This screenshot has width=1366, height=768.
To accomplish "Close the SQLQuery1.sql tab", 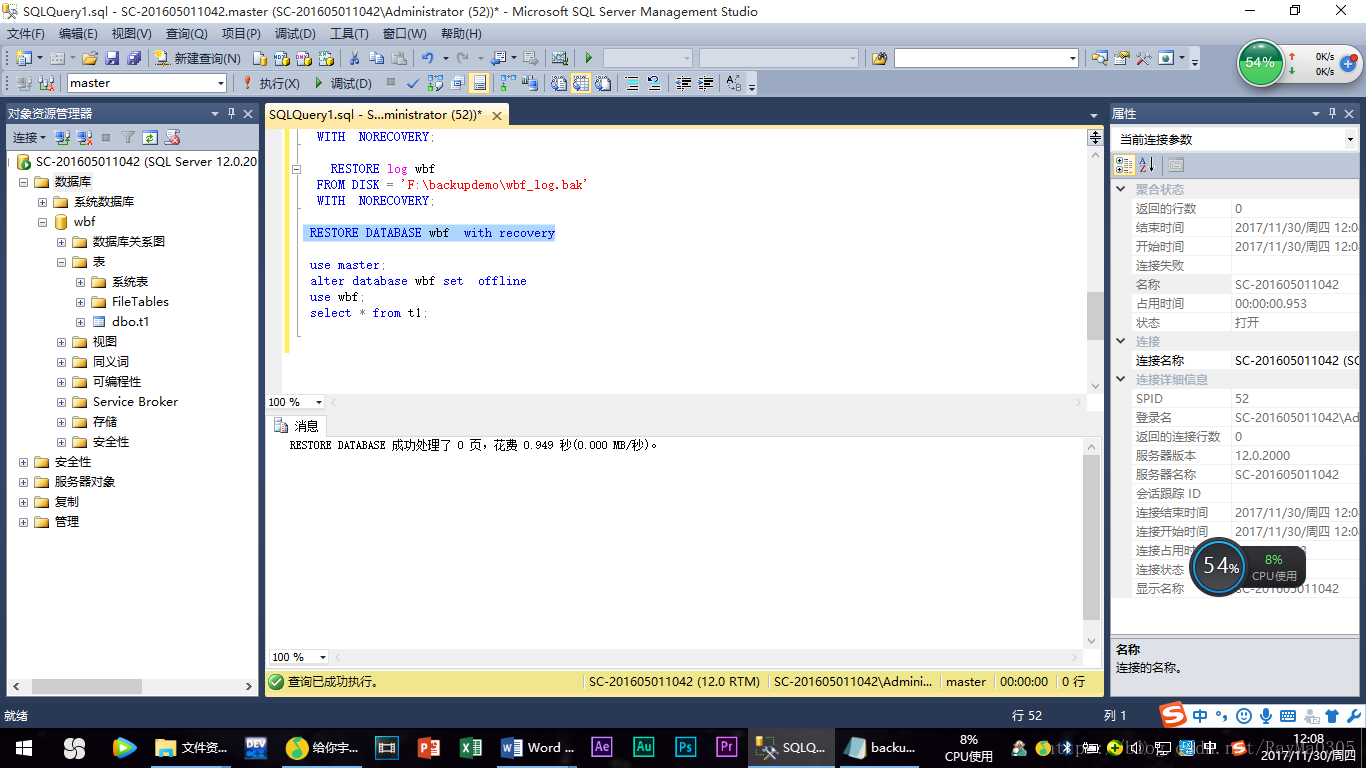I will pos(496,115).
